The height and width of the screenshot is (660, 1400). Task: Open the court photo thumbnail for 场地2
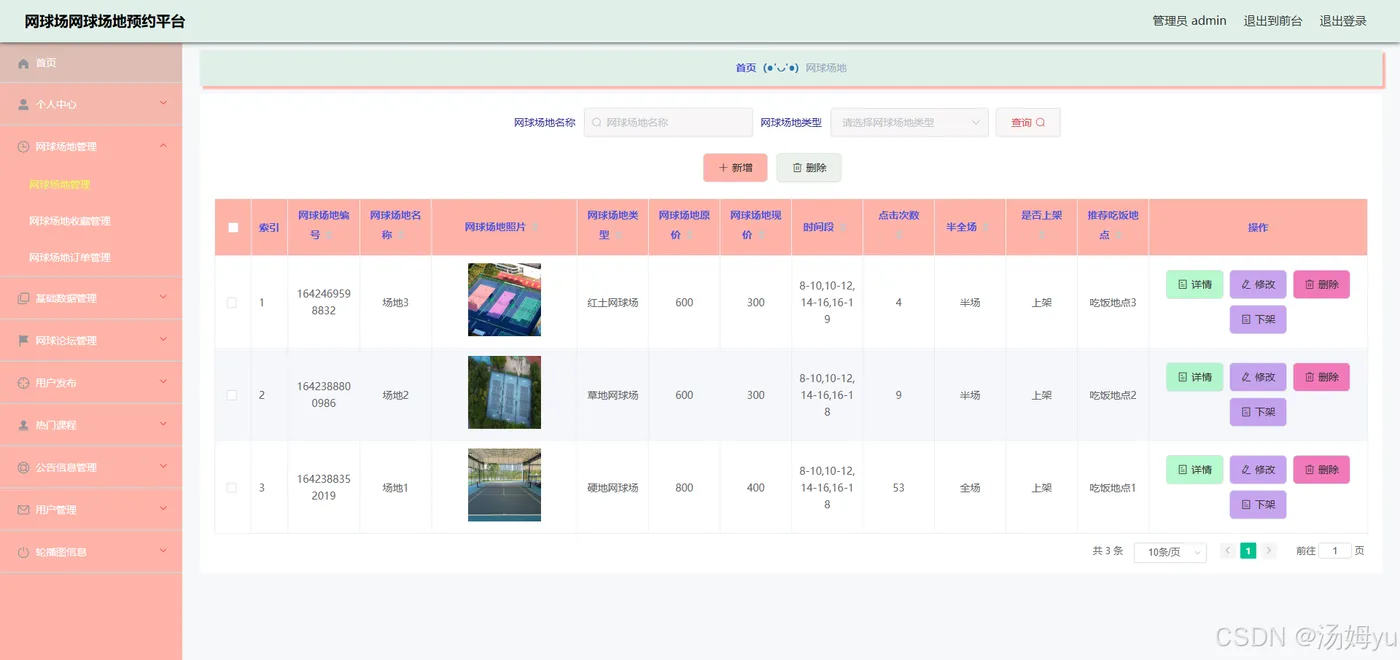[x=504, y=392]
